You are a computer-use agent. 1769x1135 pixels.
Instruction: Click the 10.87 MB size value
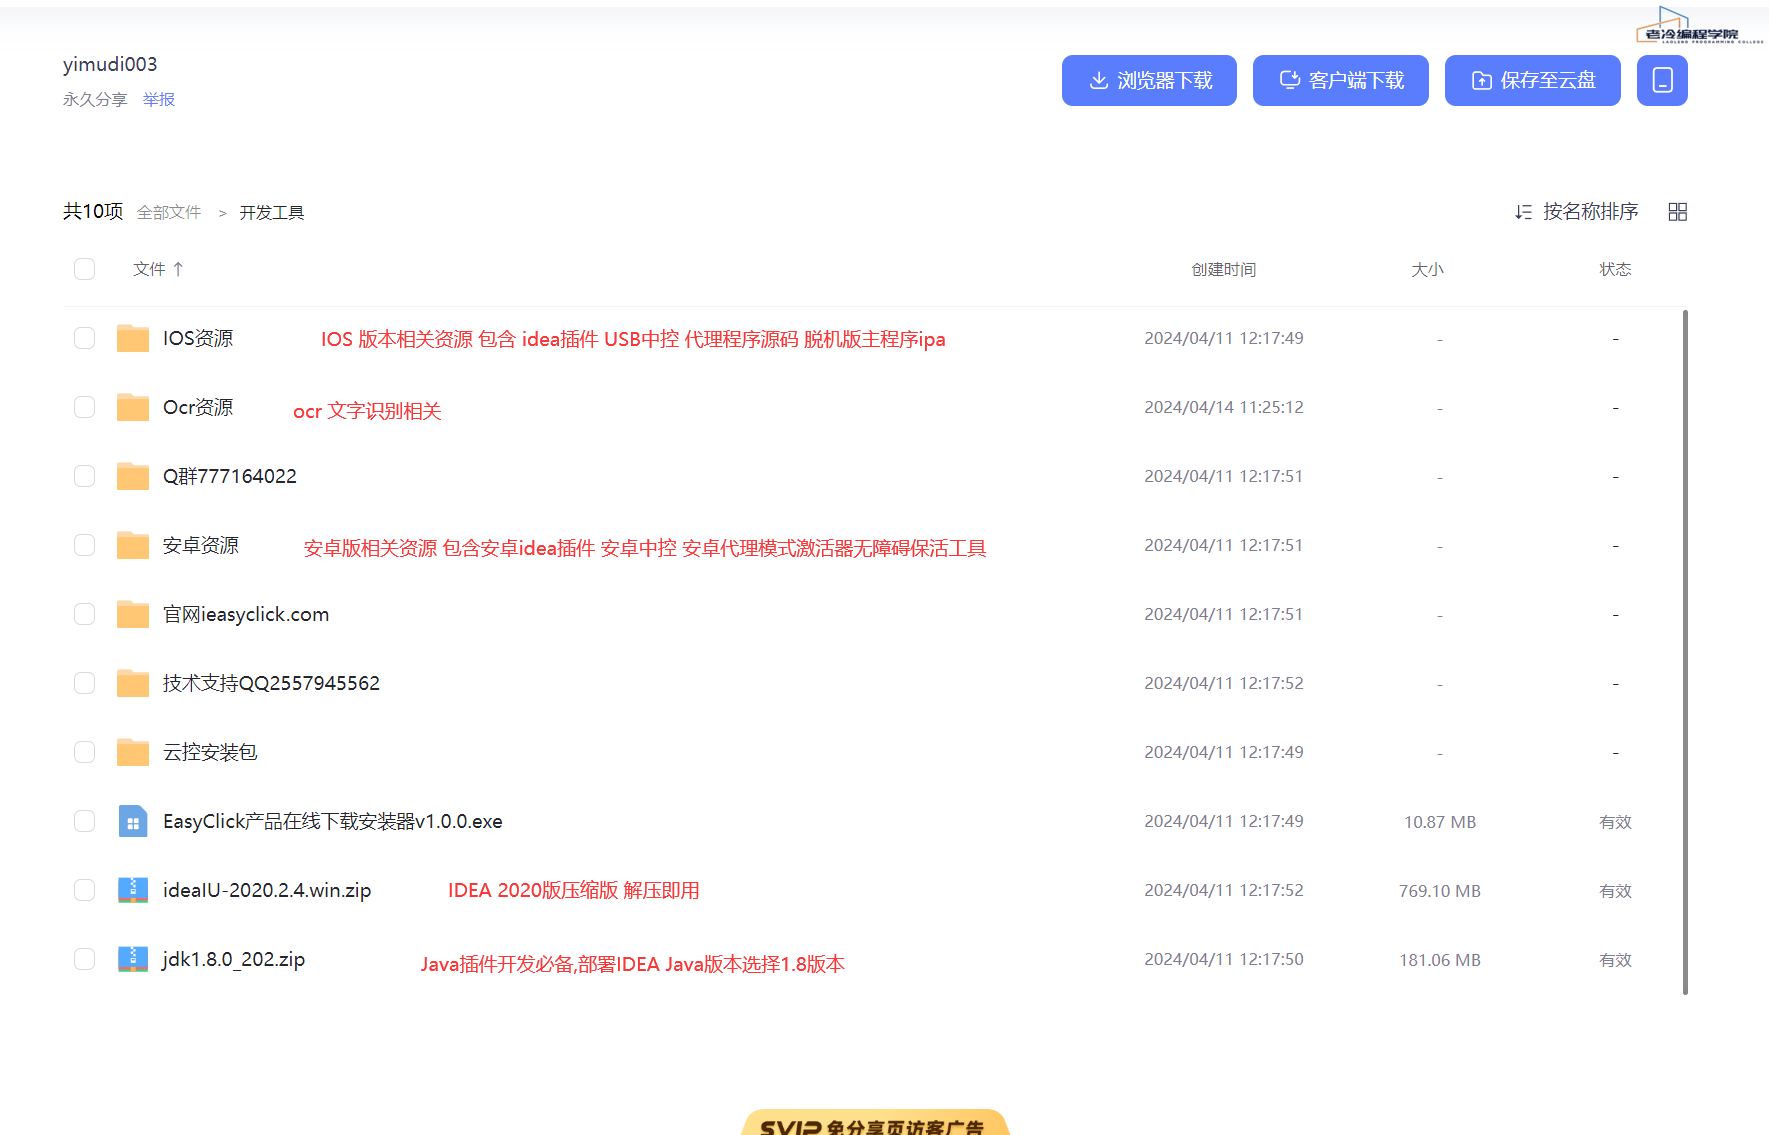point(1440,822)
